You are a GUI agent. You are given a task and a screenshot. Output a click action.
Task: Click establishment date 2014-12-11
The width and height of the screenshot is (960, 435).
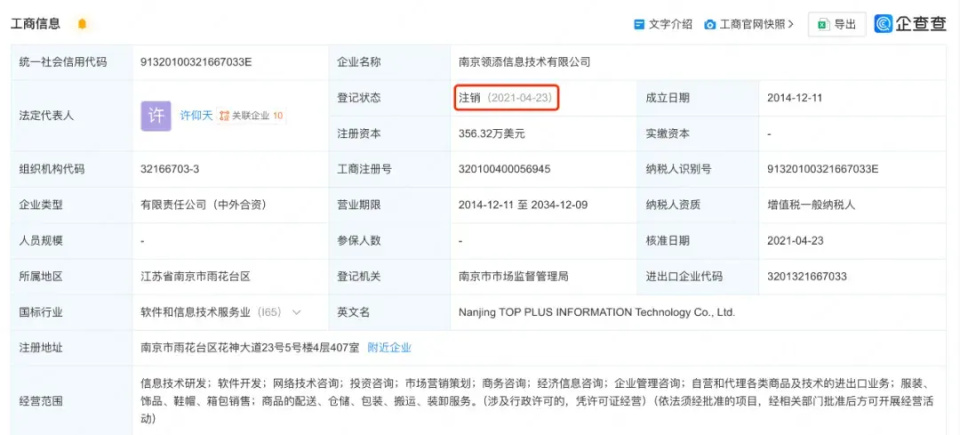pos(795,98)
